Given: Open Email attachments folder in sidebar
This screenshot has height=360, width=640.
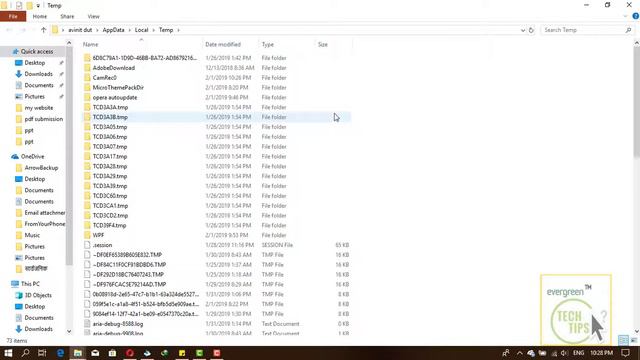Looking at the screenshot, I should coord(44,213).
